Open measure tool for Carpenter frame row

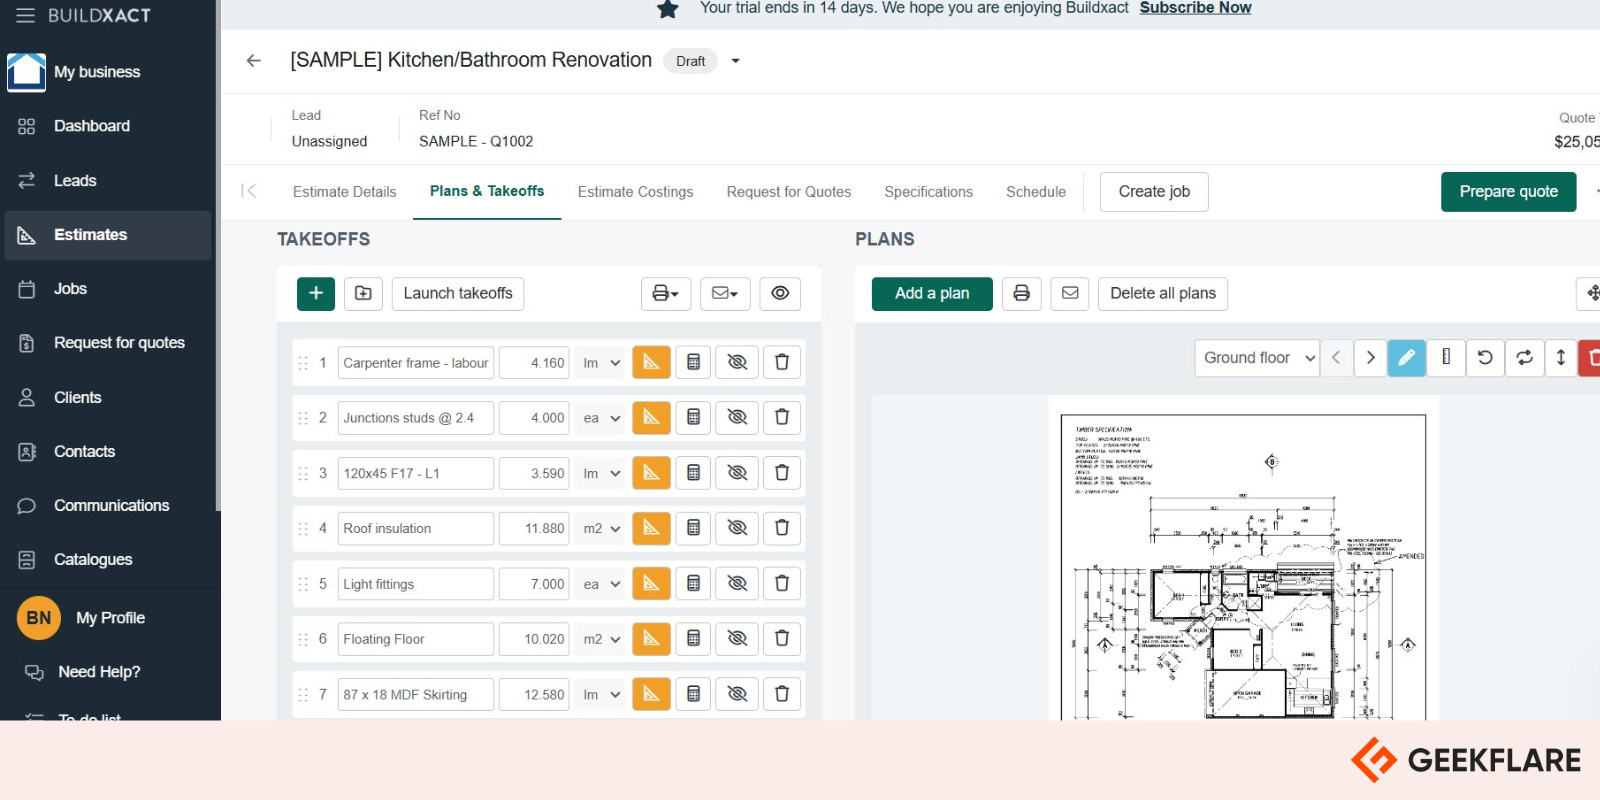pos(651,362)
